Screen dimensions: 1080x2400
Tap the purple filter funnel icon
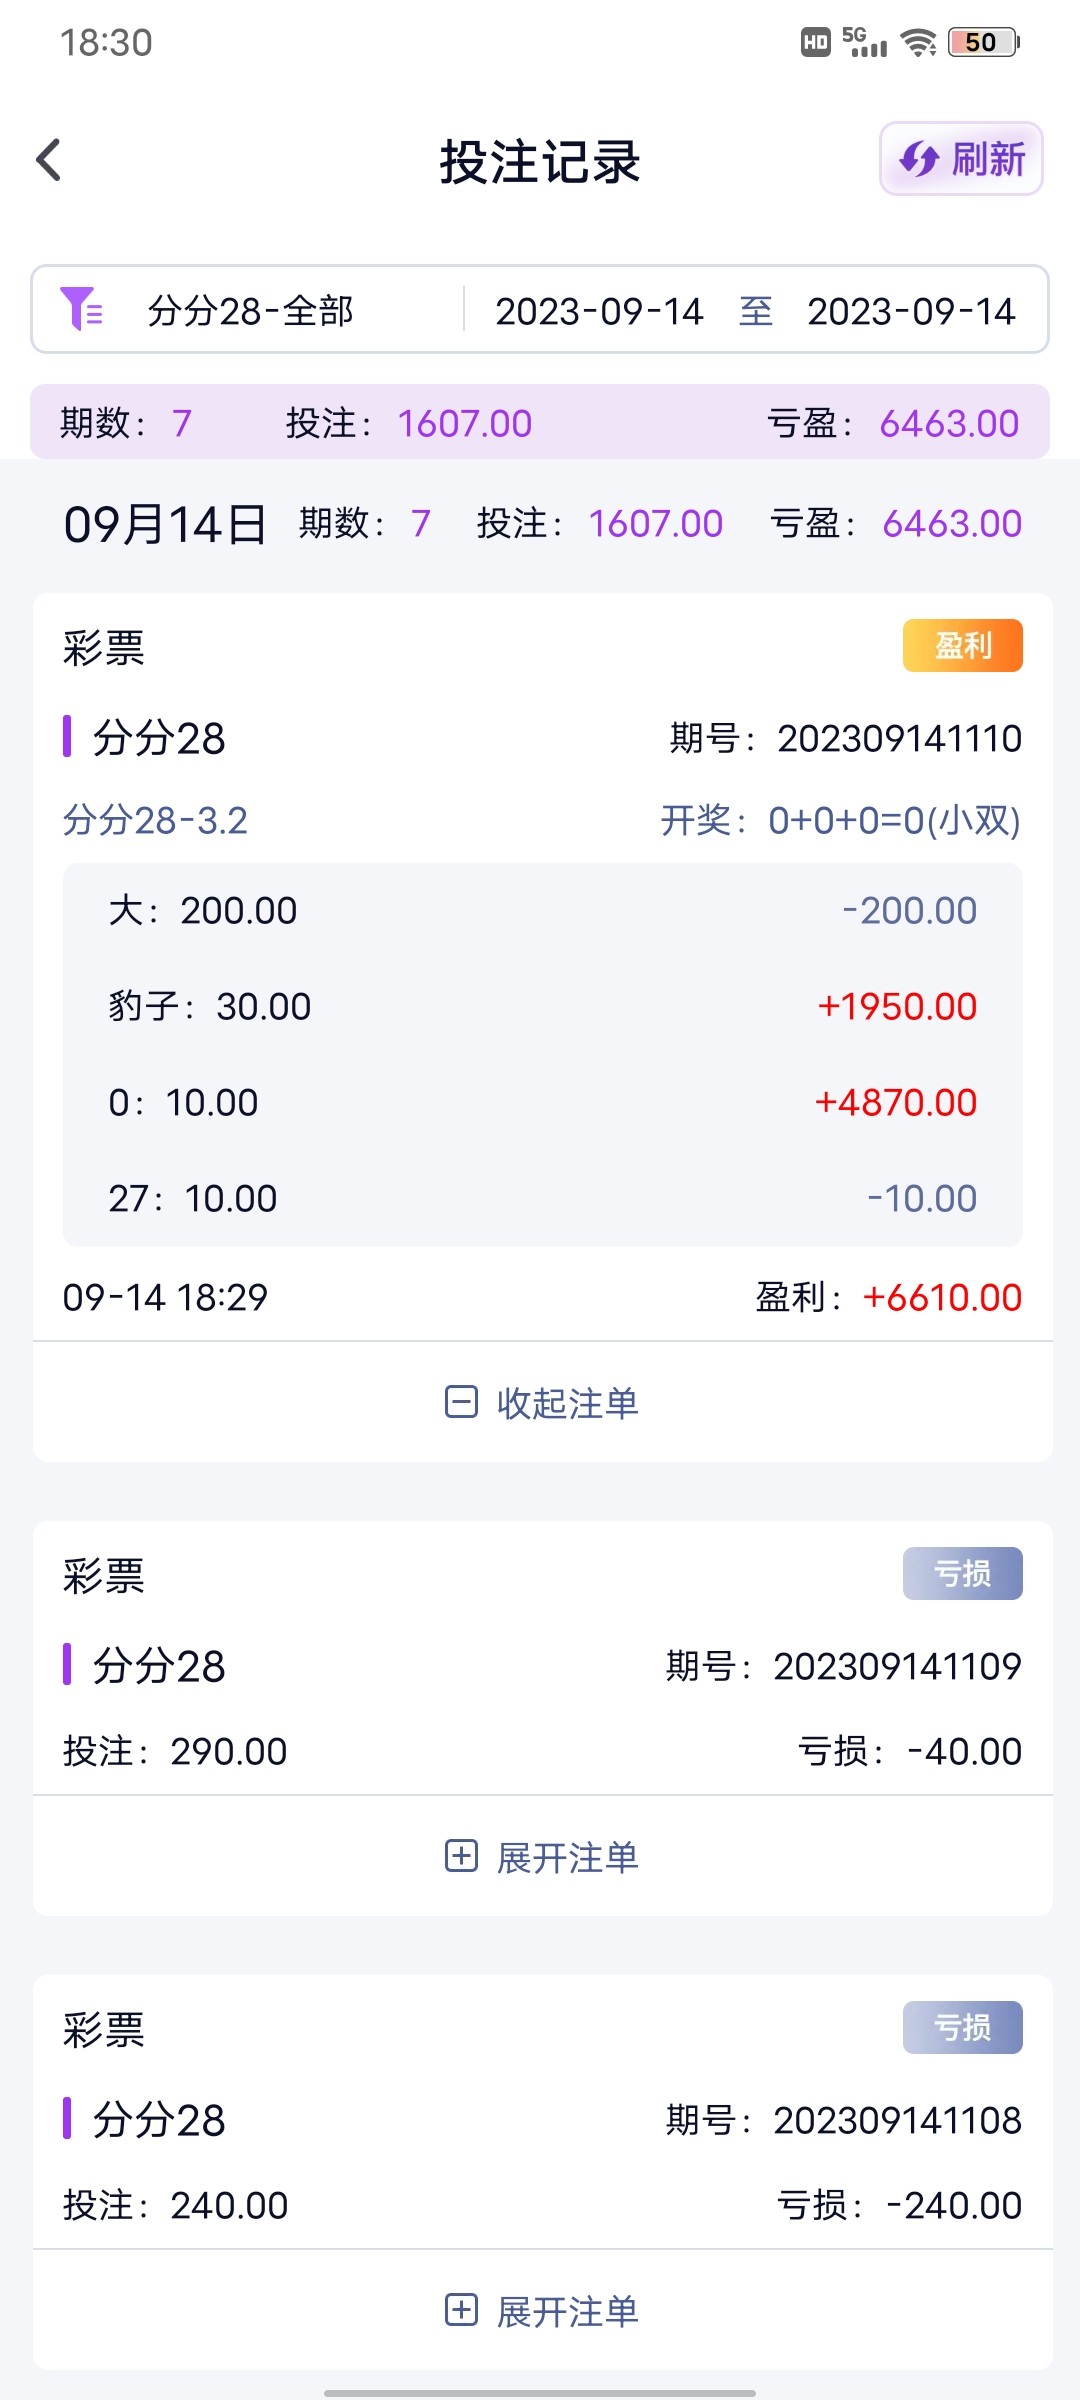click(x=81, y=309)
